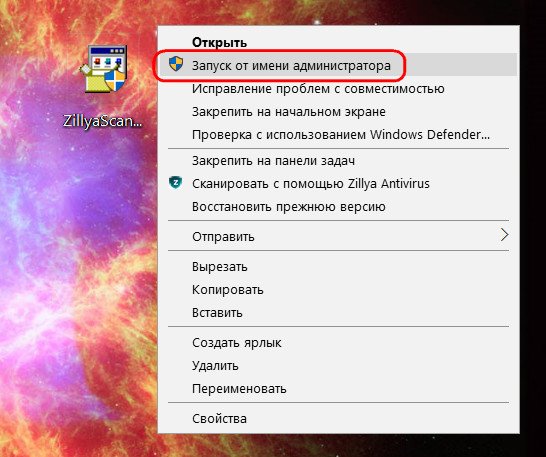Open Исправление проблем с совместимостью
The image size is (546, 457).
point(338,88)
